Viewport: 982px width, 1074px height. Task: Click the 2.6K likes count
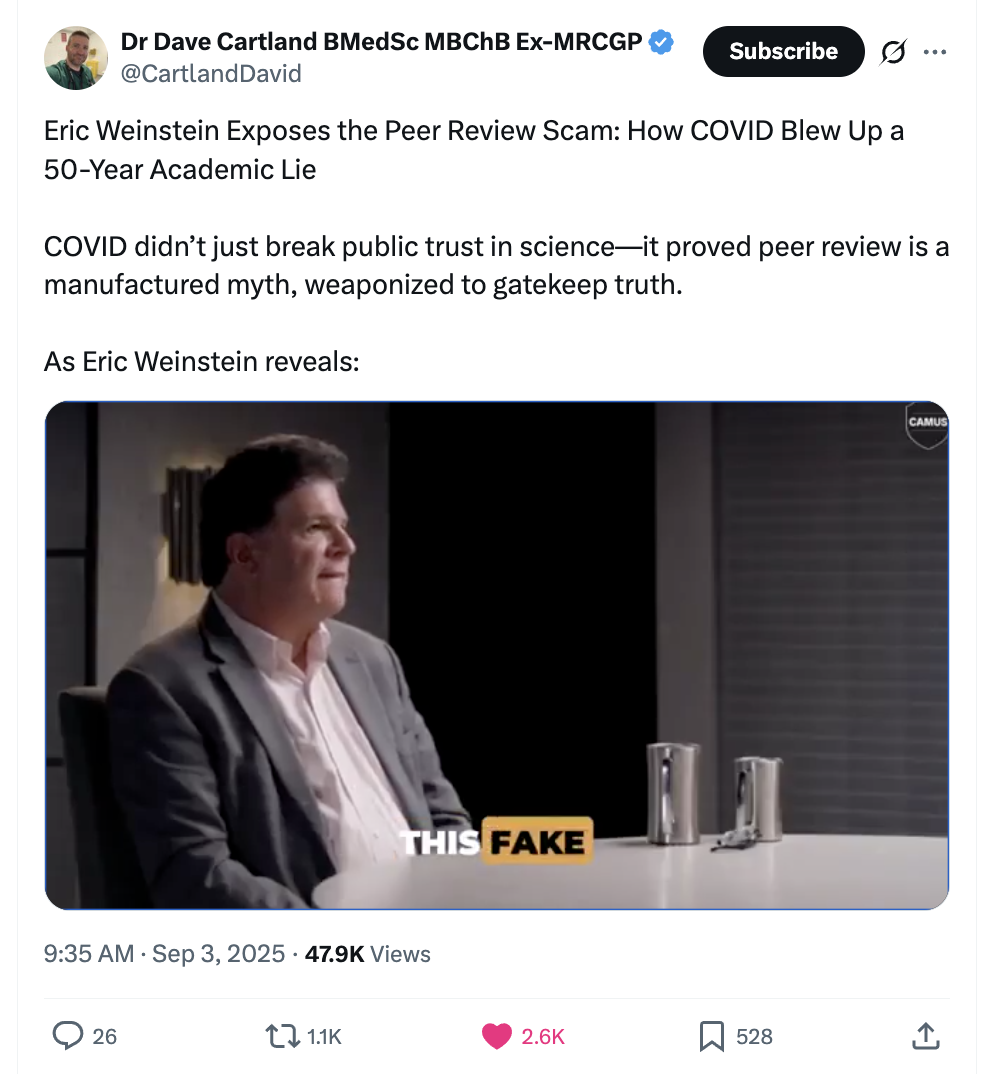(x=543, y=1036)
